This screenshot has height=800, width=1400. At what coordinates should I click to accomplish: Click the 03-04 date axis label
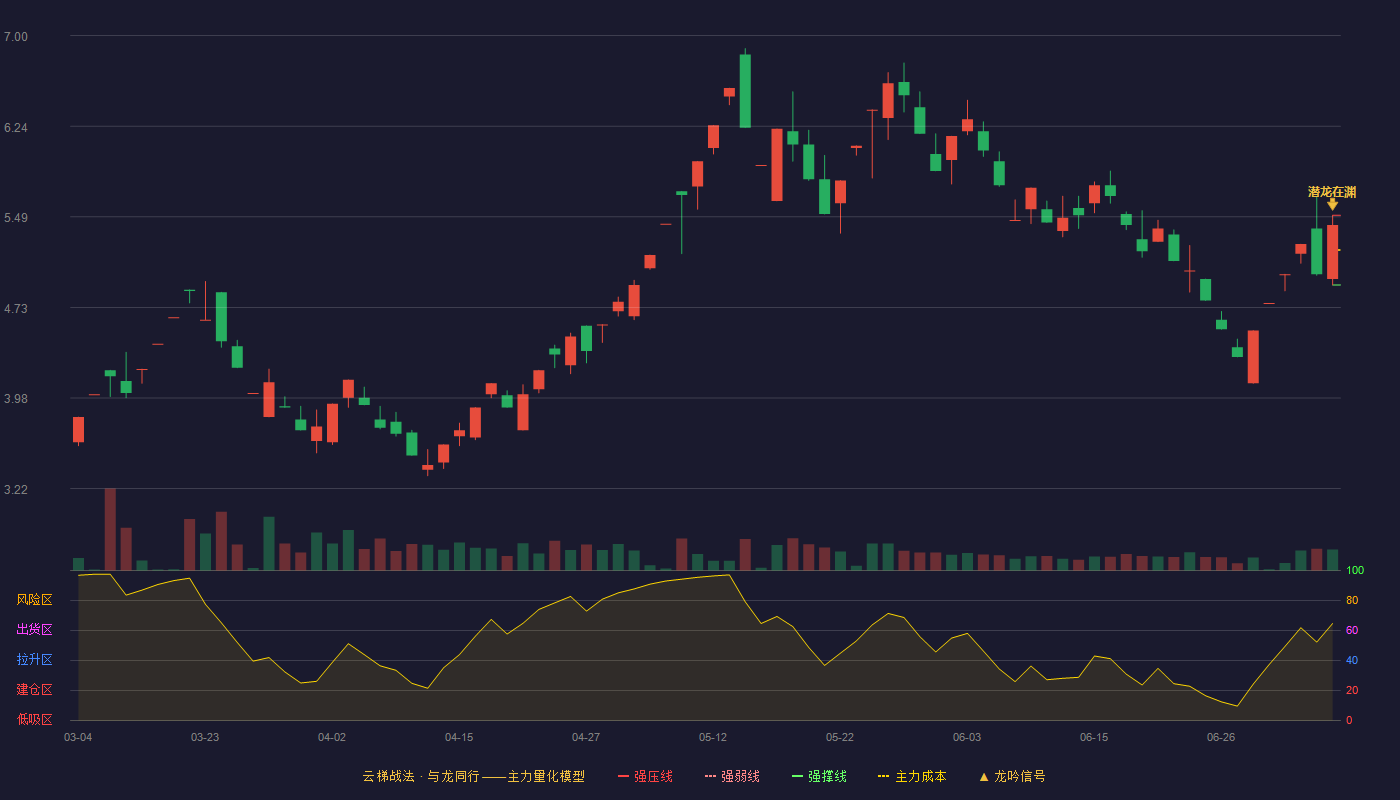coord(78,737)
